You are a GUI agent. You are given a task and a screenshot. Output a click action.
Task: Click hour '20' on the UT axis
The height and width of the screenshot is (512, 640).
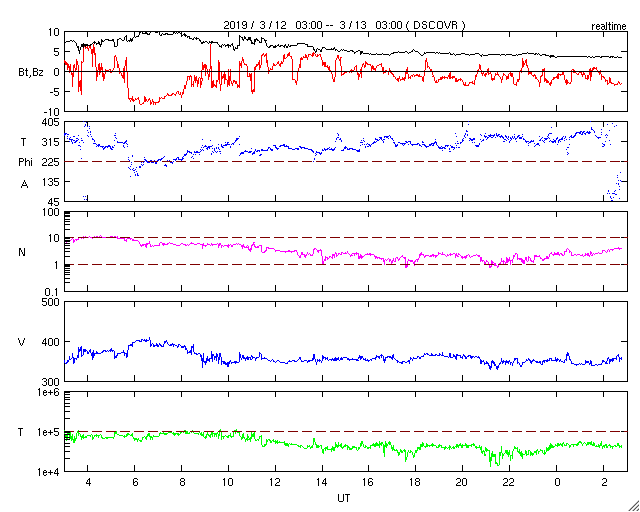click(463, 483)
